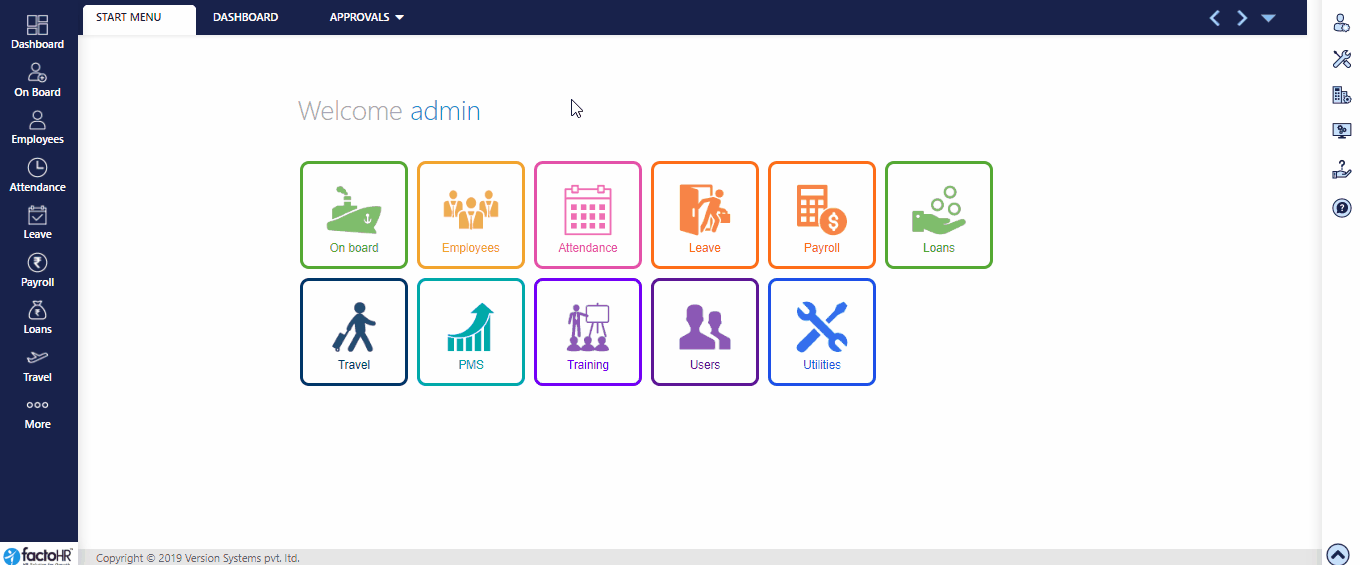Open the orange Leave tile
Viewport: 1360px width, 565px height.
[x=705, y=215]
